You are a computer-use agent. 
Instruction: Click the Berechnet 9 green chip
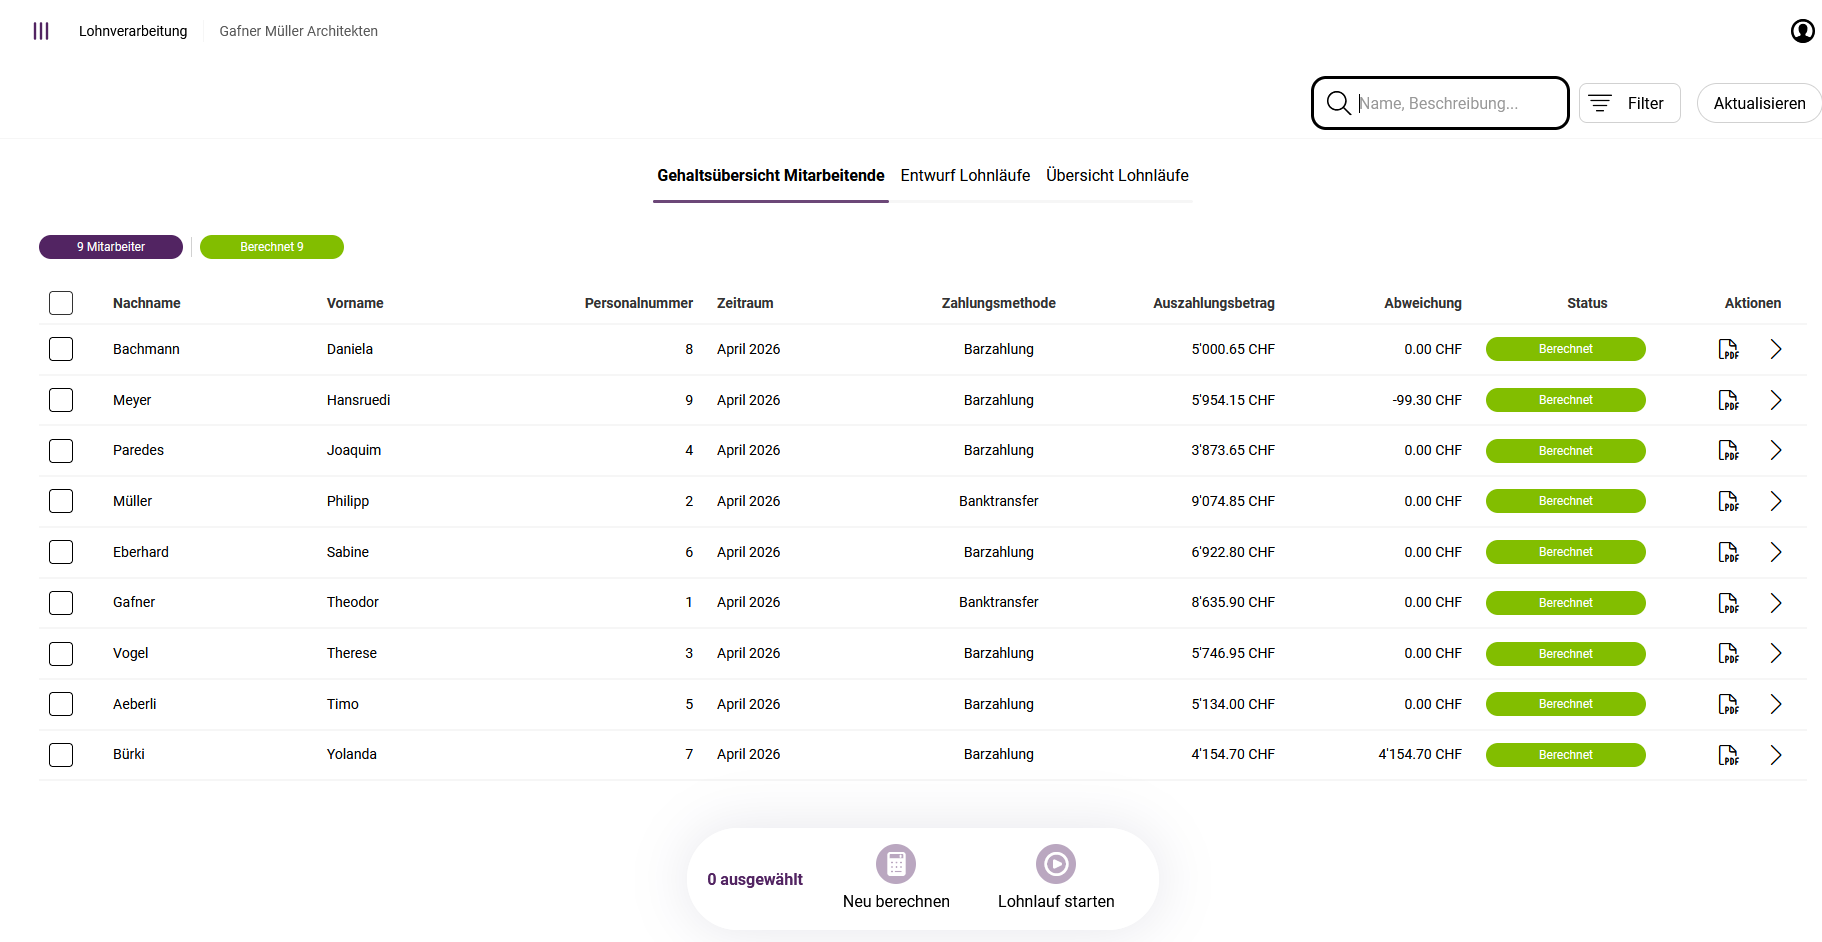pyautogui.click(x=272, y=247)
